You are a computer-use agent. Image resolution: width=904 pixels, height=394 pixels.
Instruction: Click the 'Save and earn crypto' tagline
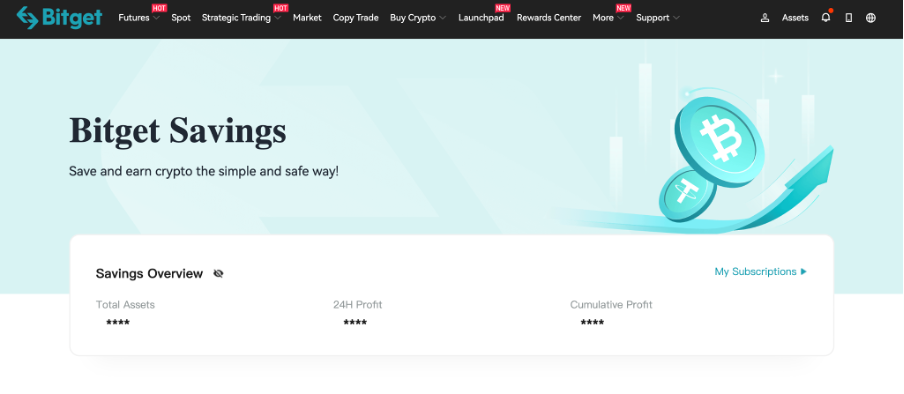coord(204,171)
